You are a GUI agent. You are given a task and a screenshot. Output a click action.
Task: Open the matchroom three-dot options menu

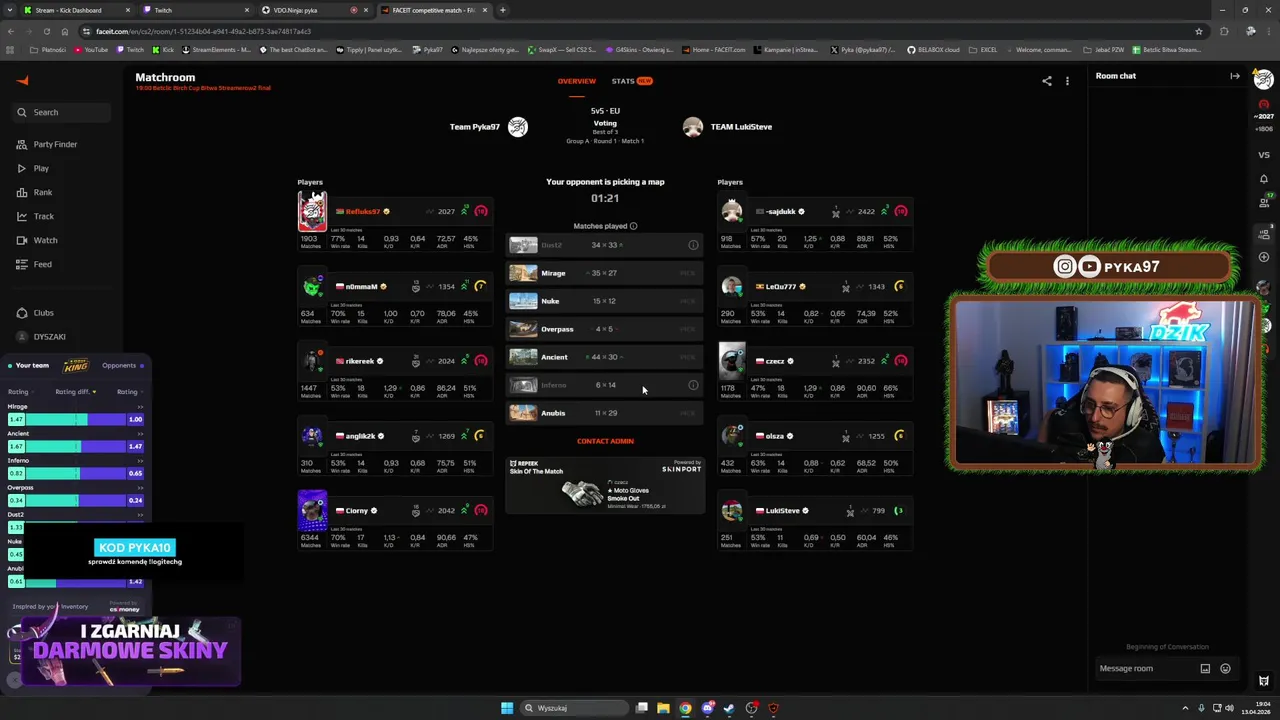click(1067, 81)
